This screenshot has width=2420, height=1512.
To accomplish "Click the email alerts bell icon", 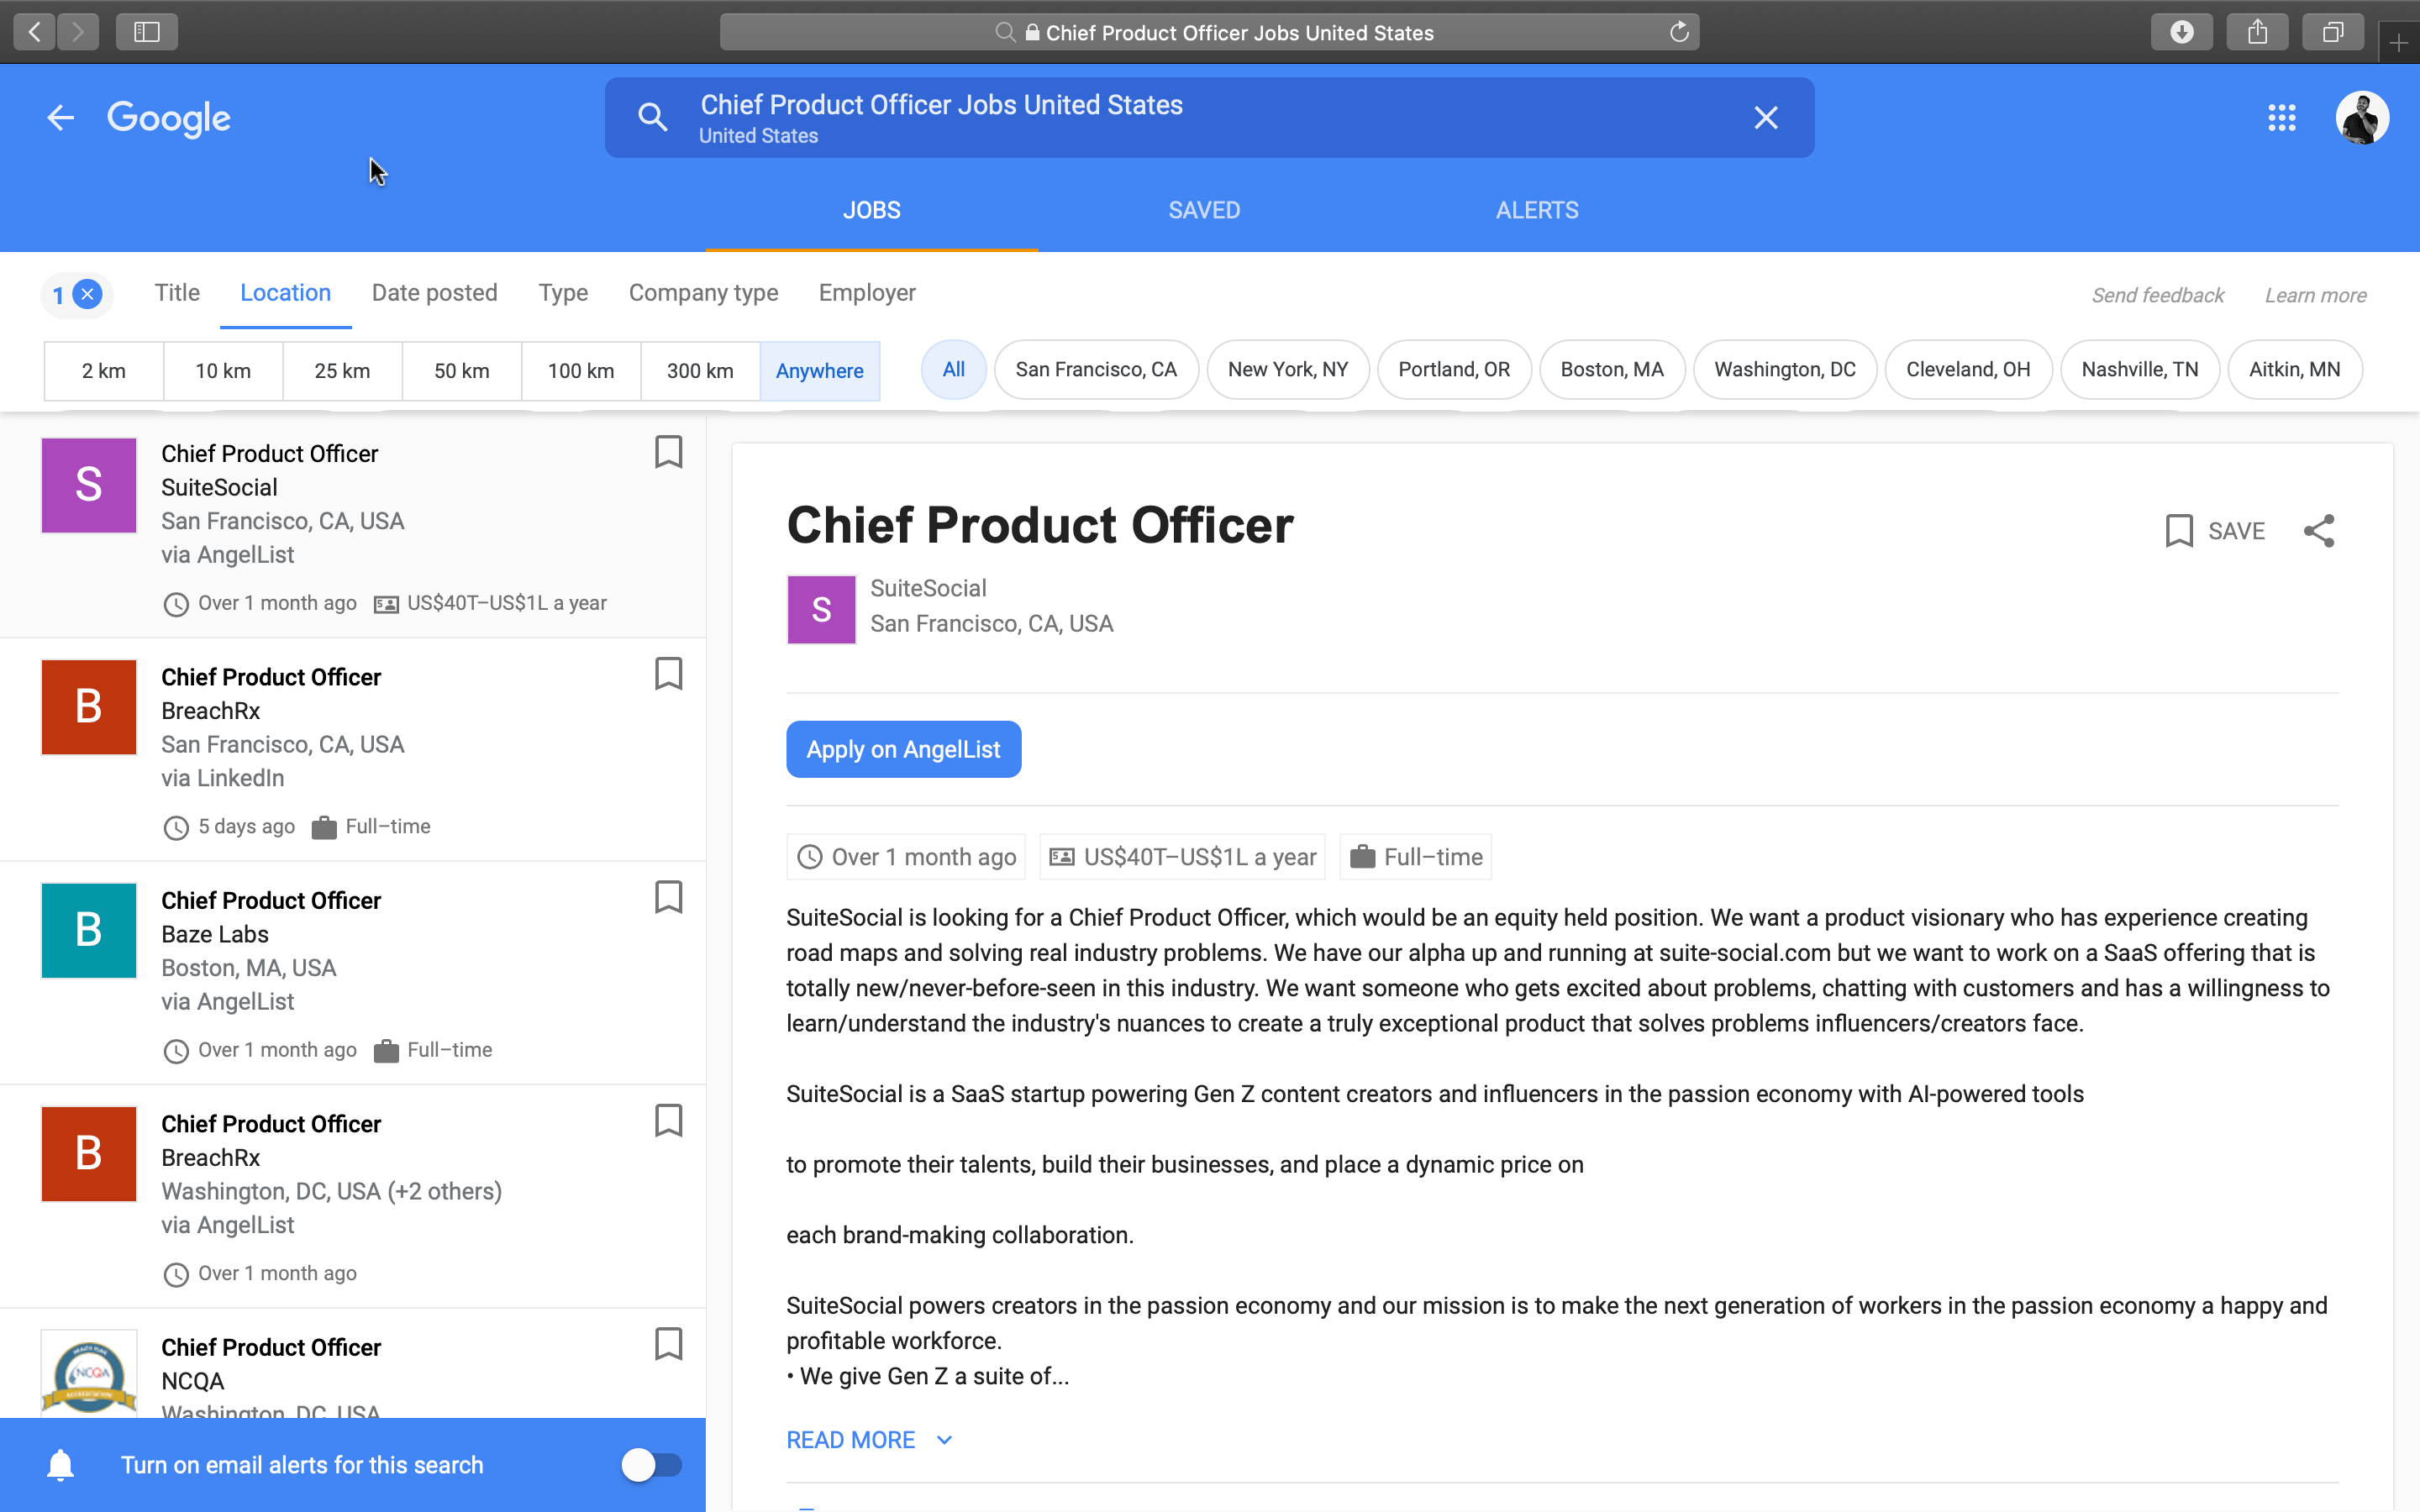I will point(60,1465).
